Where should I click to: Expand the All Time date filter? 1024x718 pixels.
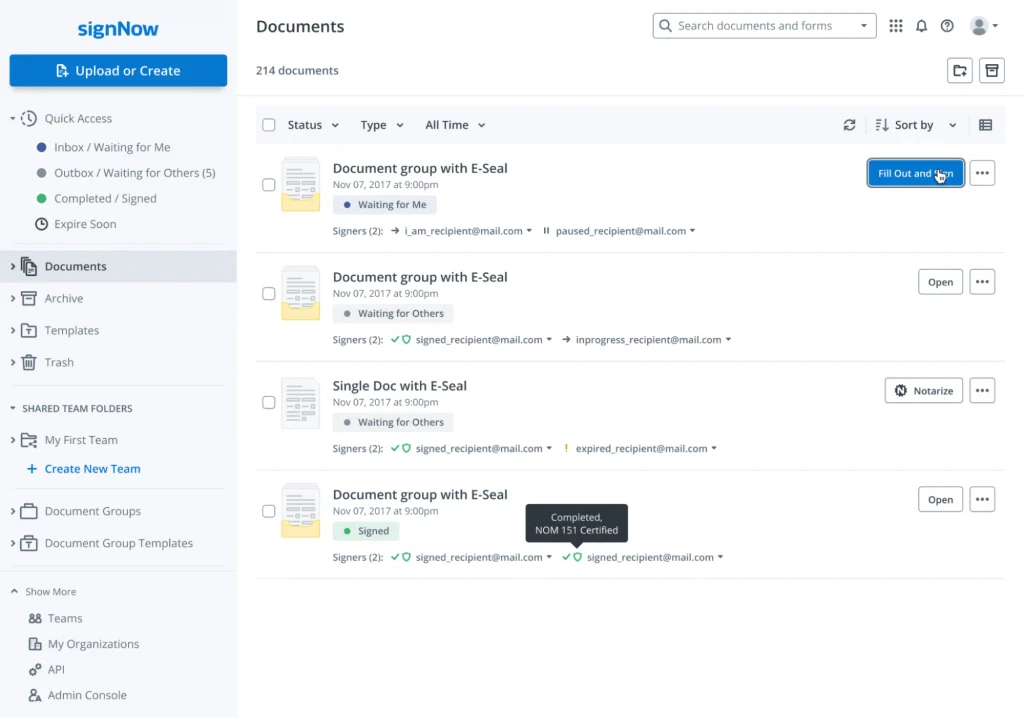[455, 125]
